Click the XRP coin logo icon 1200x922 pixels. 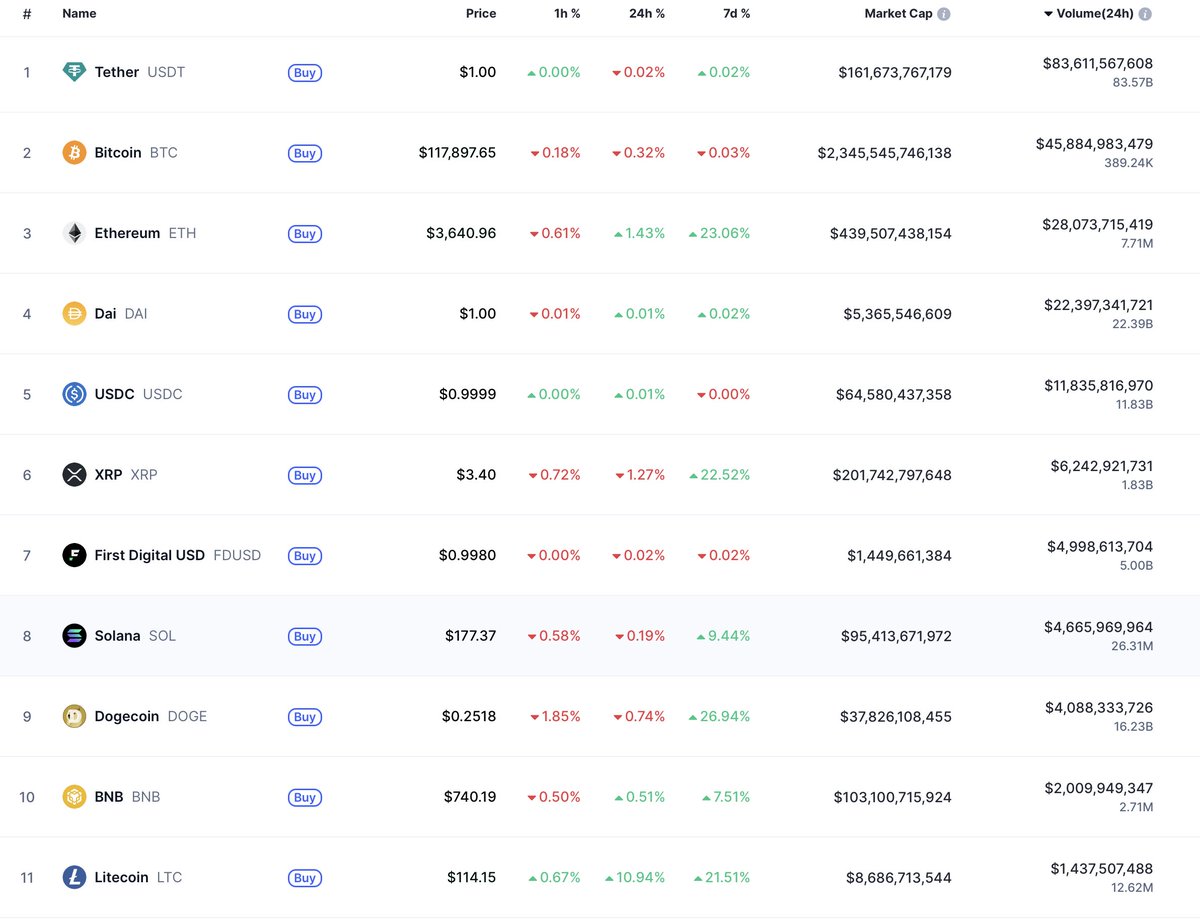tap(74, 475)
